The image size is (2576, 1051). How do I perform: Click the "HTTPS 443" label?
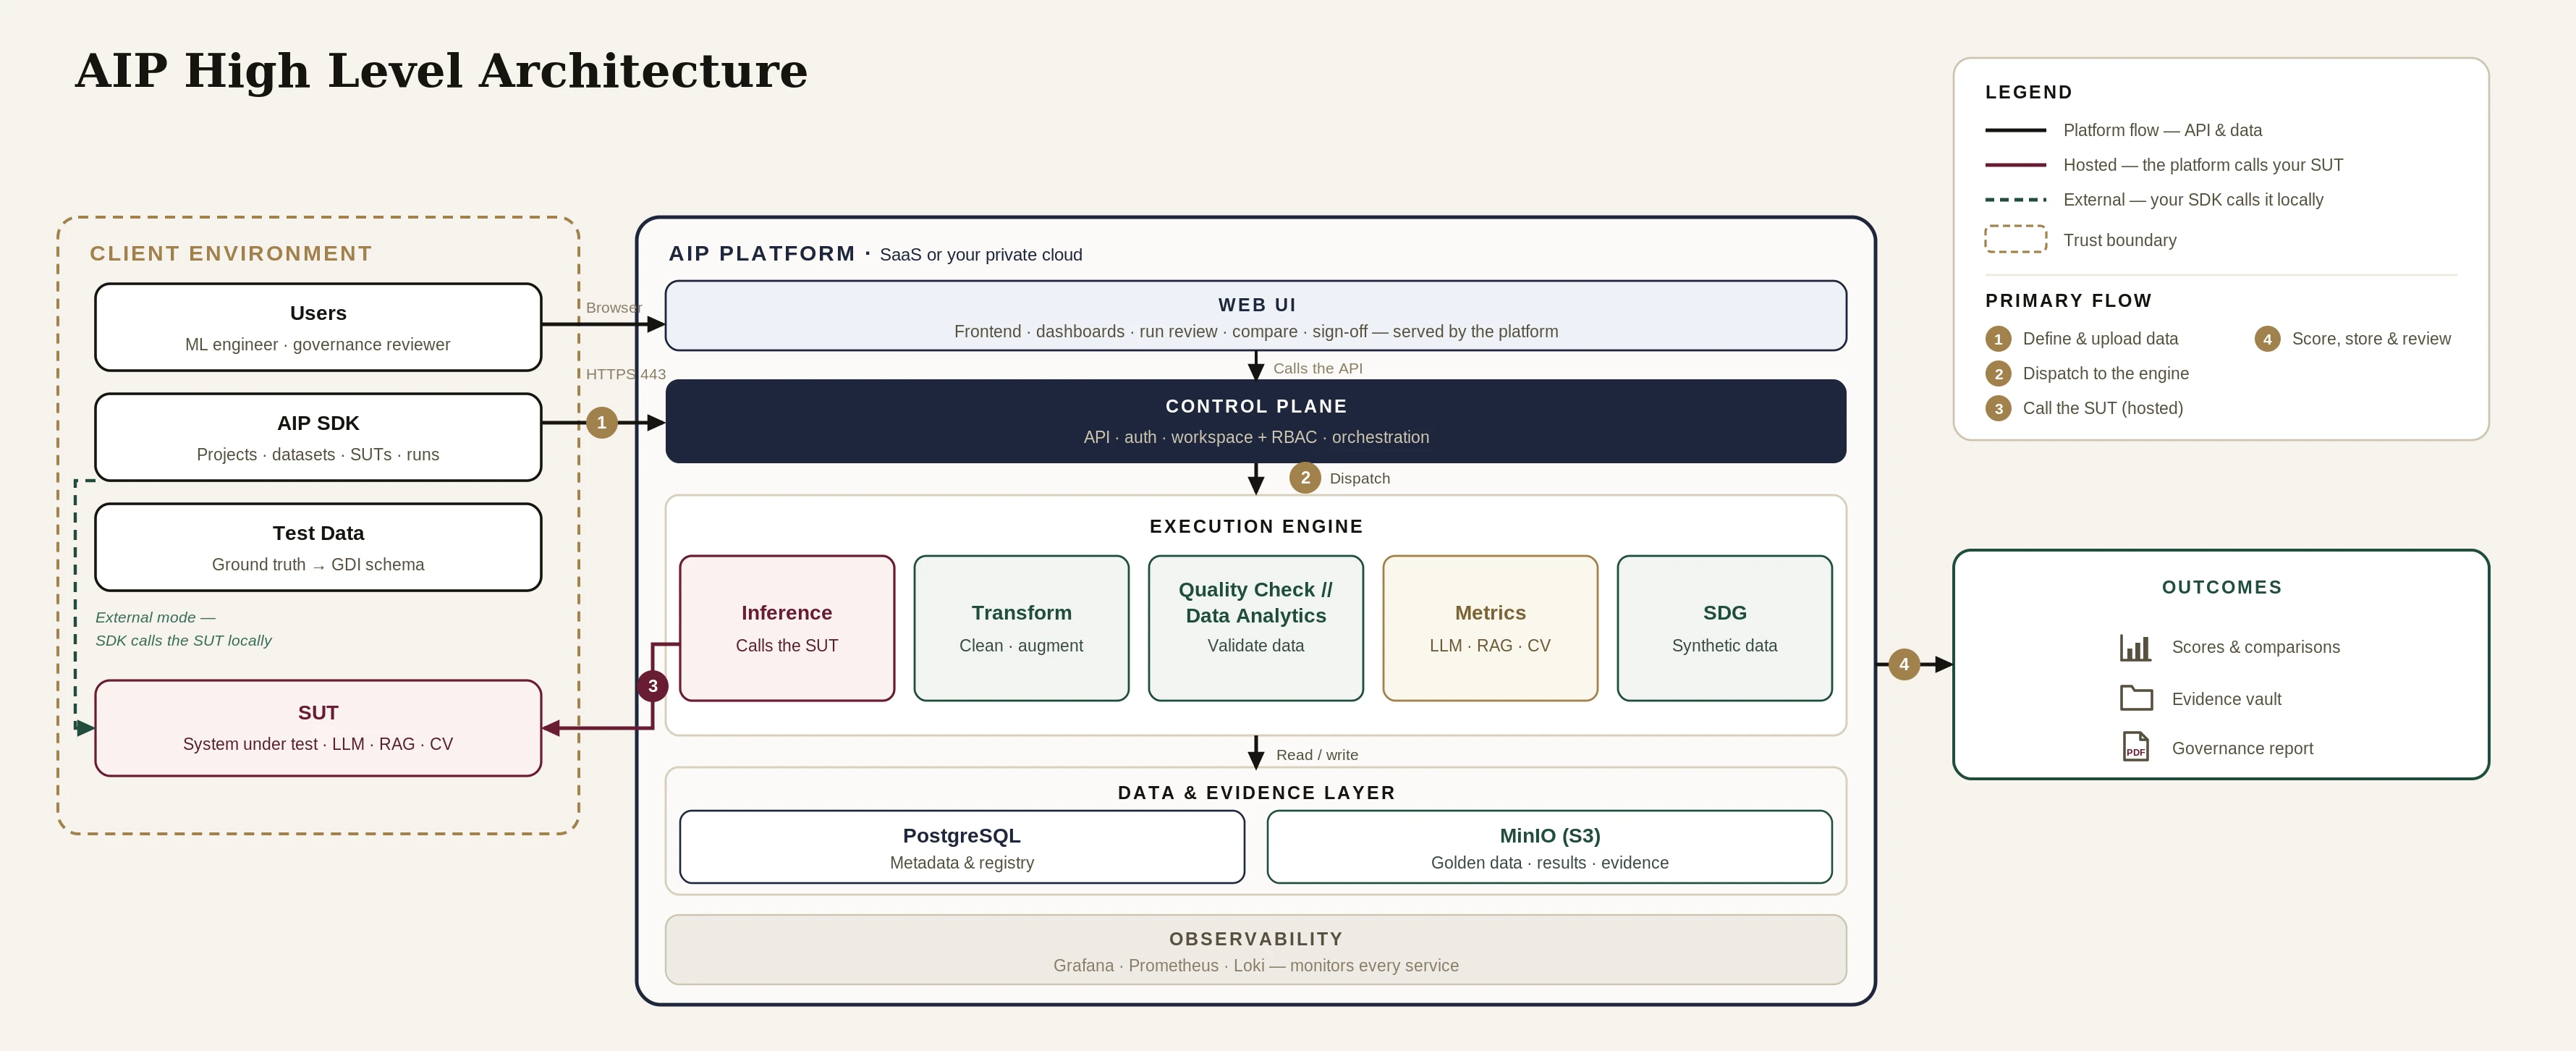(626, 374)
